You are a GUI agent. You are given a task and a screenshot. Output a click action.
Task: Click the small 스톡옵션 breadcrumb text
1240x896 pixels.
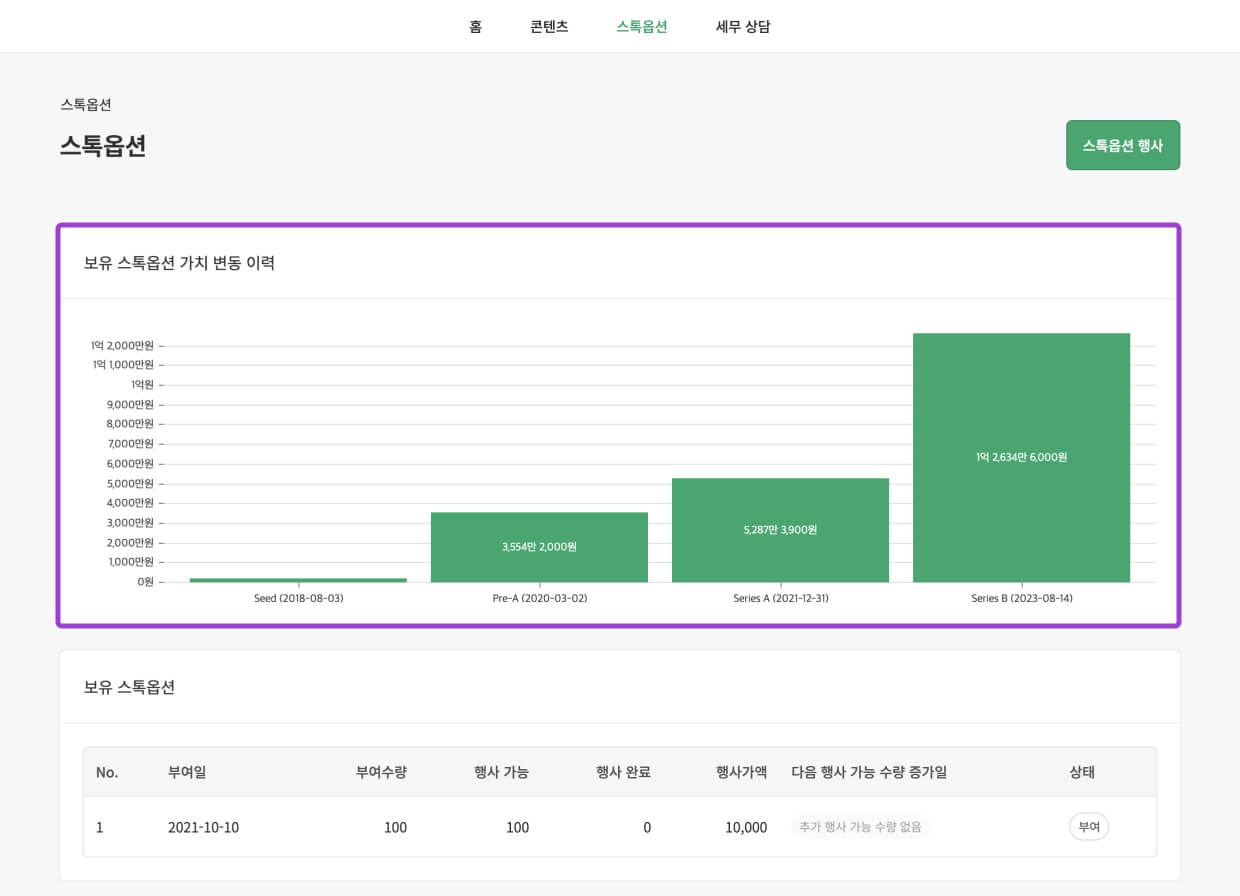(x=86, y=104)
